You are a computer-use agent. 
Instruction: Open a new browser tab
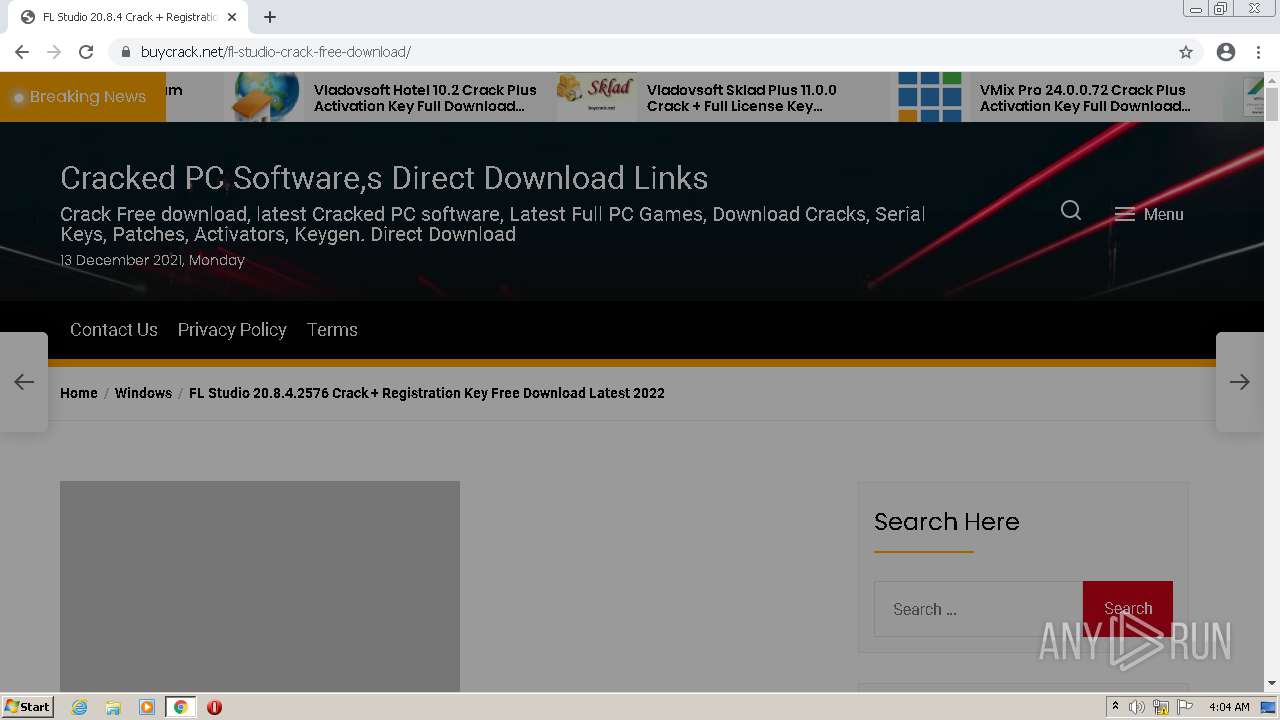(270, 17)
